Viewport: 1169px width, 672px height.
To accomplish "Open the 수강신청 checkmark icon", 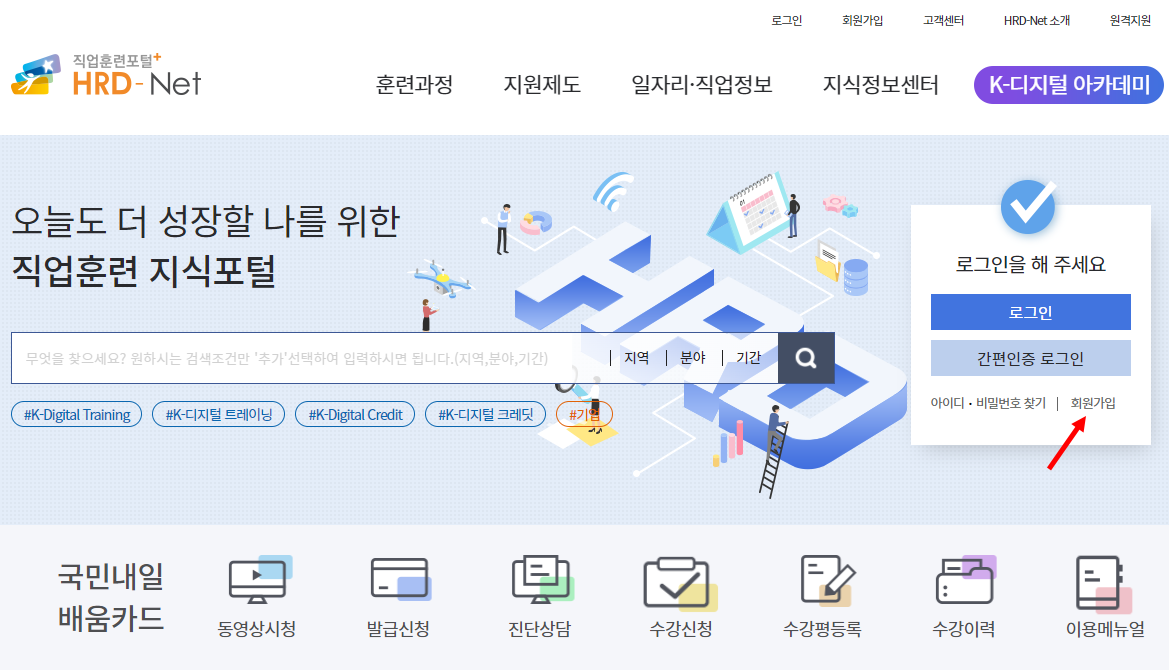I will pos(680,583).
